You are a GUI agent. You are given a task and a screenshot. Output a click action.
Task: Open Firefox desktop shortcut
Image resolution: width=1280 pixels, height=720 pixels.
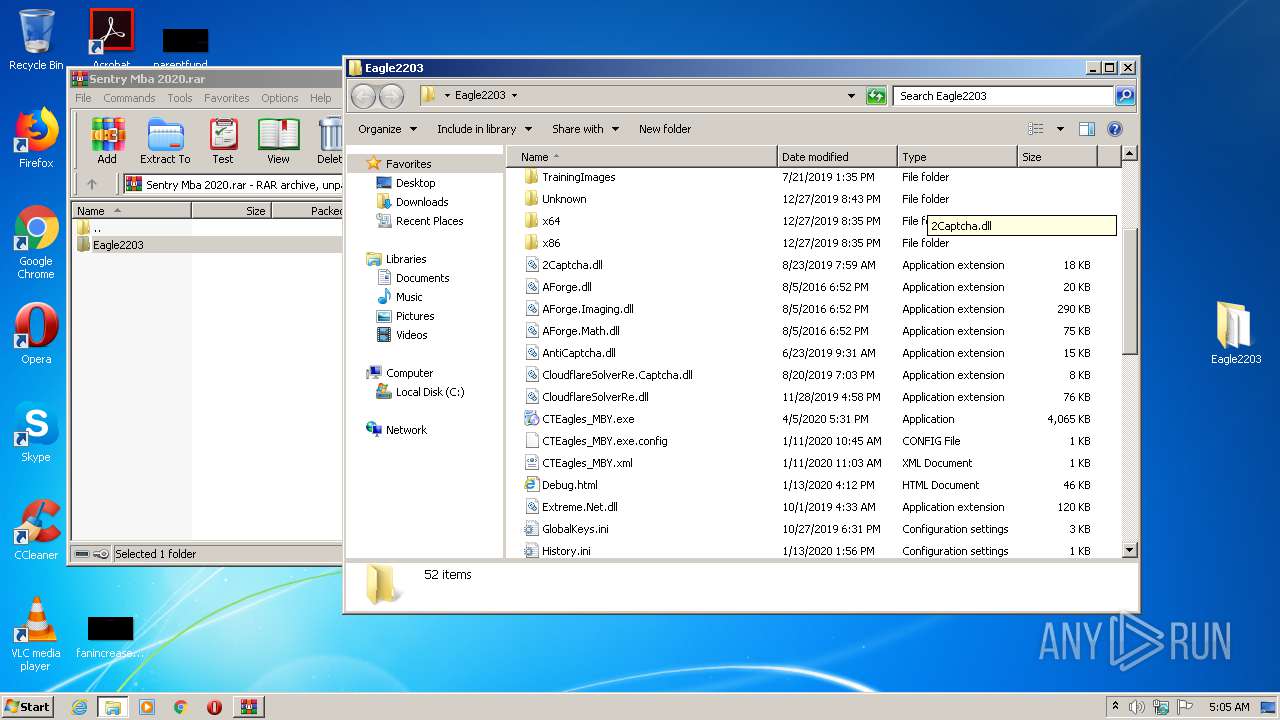coord(36,138)
